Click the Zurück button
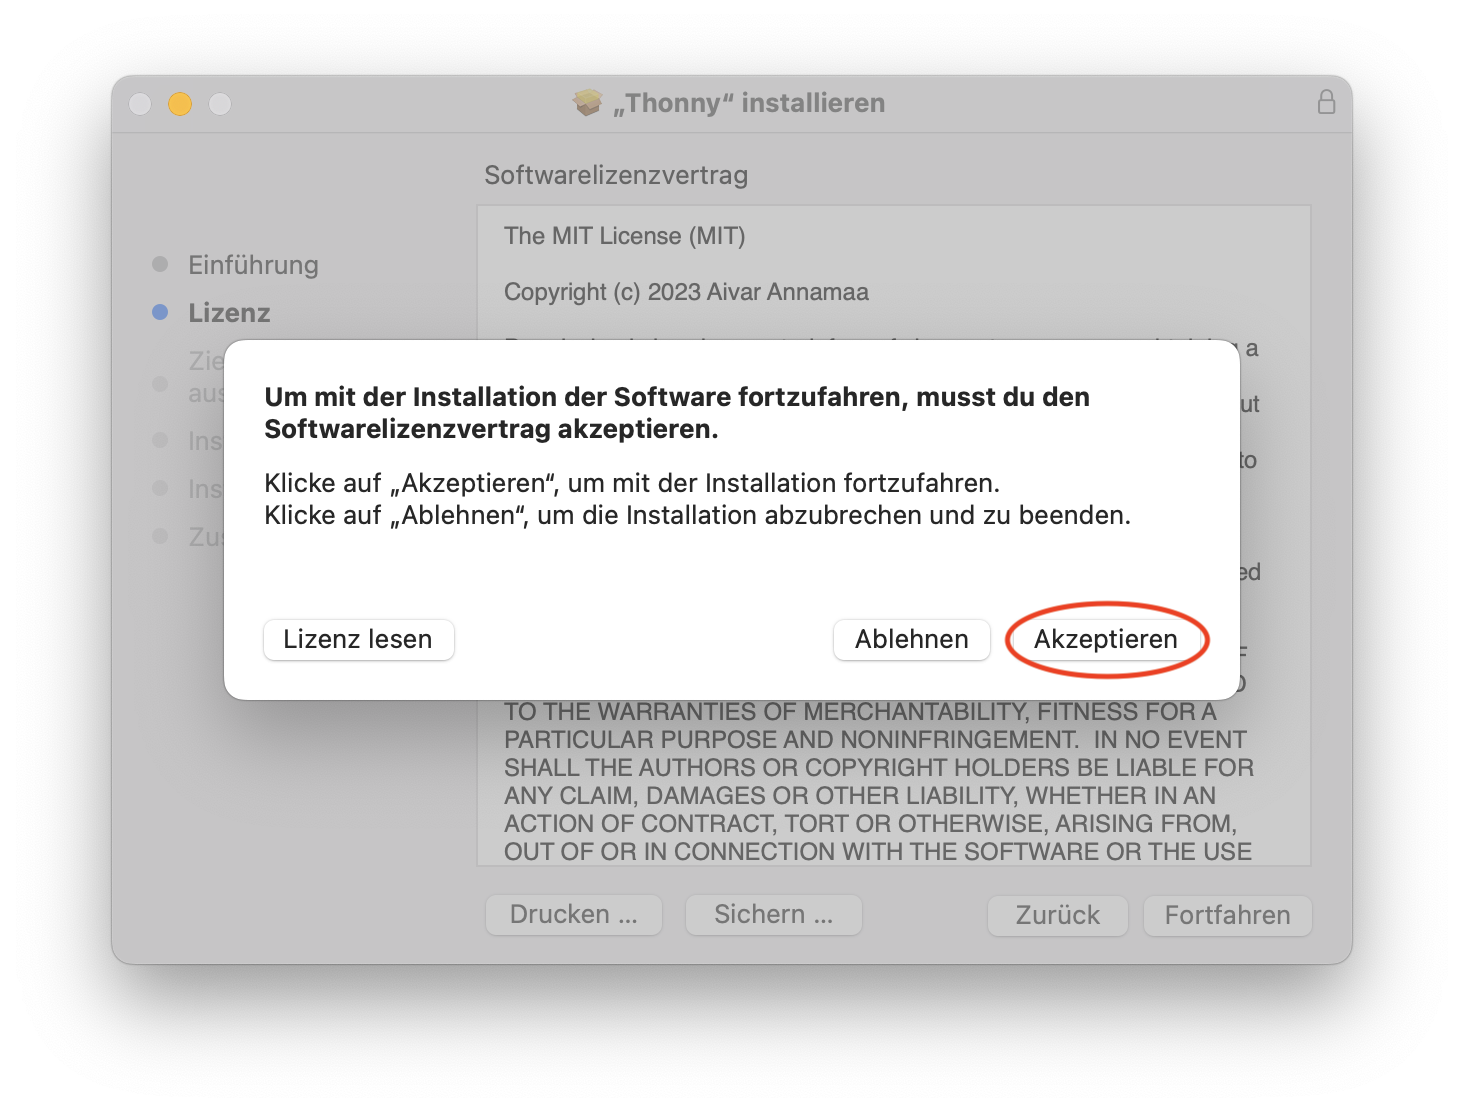 click(1057, 915)
